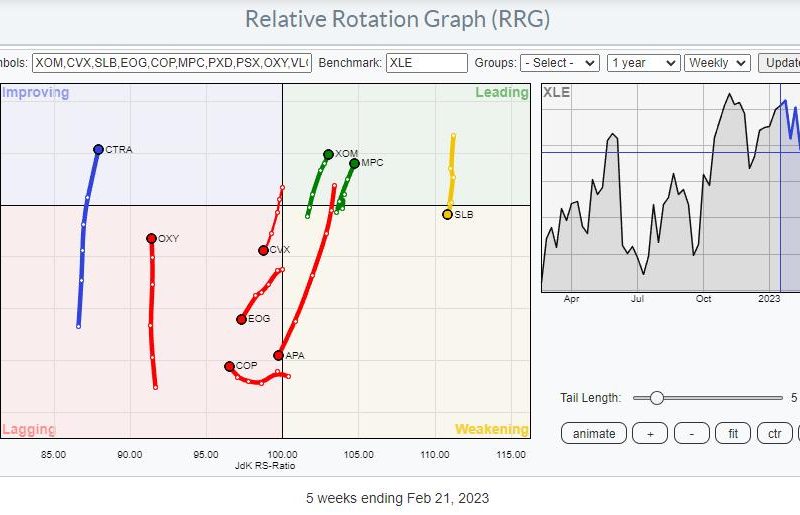Click the Groups label
The image size is (800, 515).
(495, 63)
